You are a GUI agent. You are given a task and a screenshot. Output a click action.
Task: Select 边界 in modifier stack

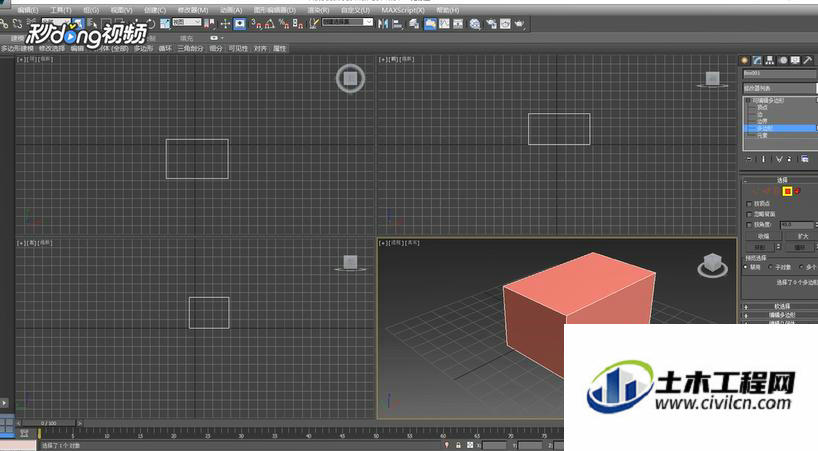tap(762, 121)
